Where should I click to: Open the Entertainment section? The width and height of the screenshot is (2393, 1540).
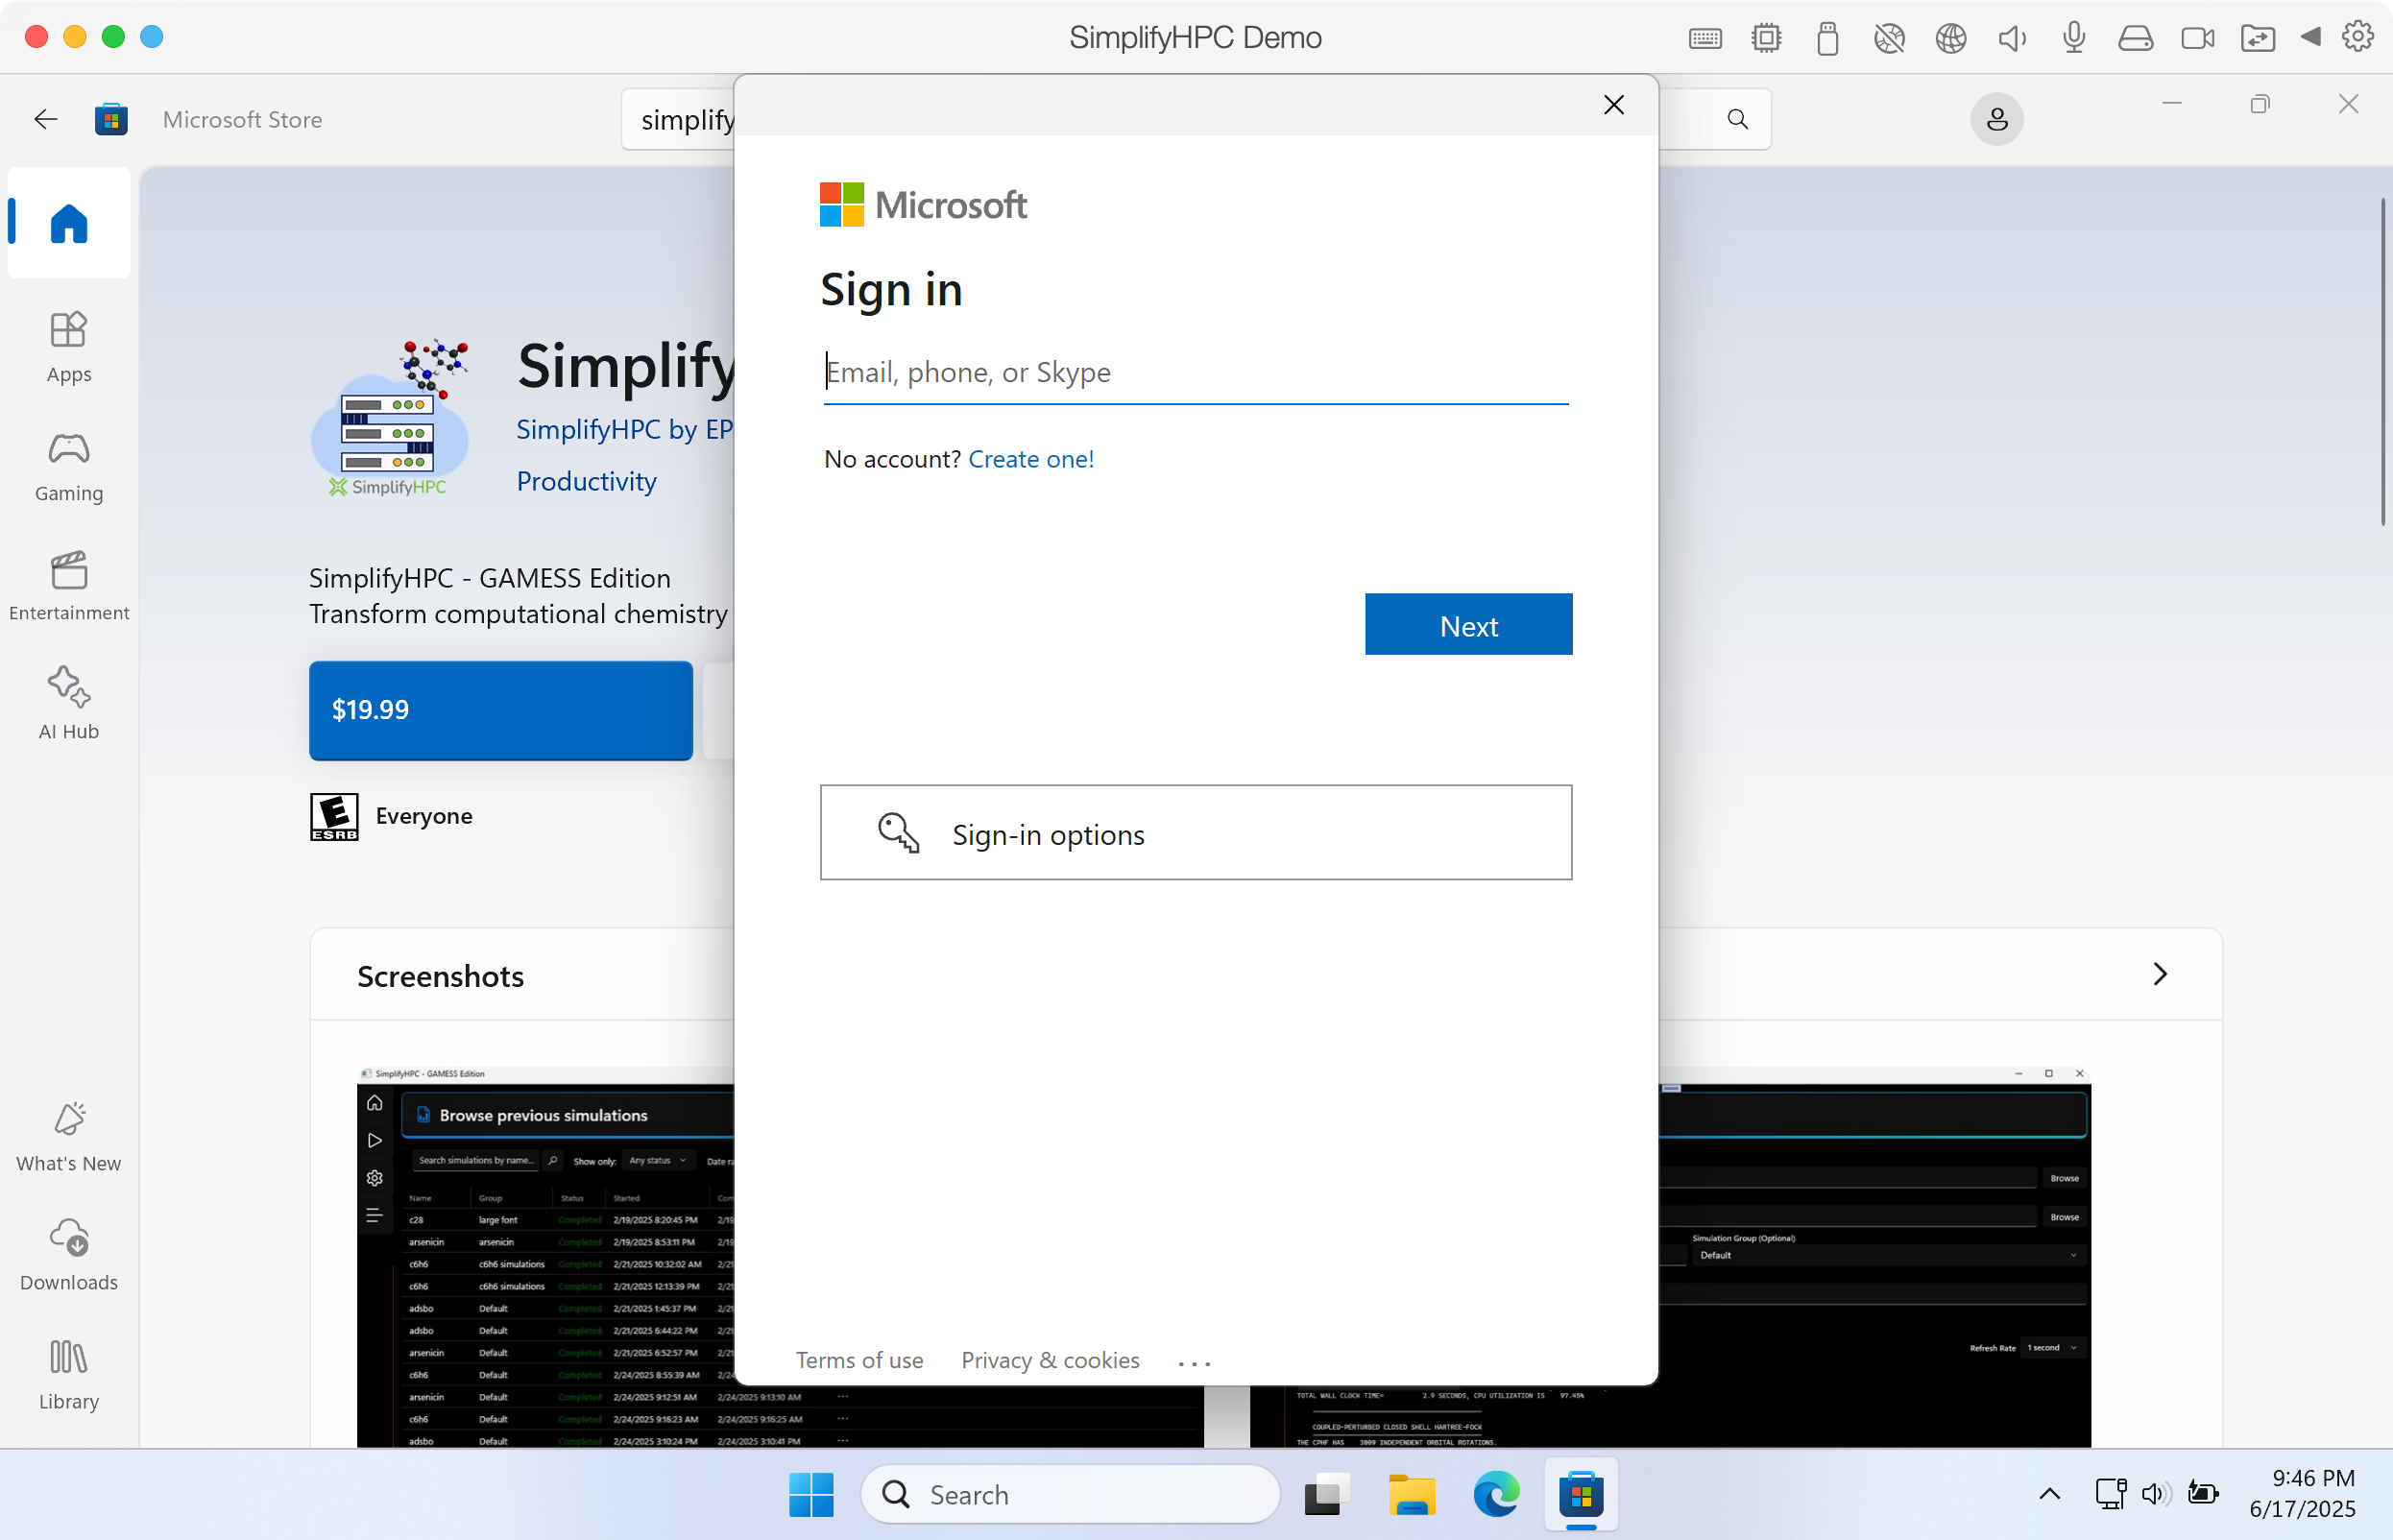68,585
